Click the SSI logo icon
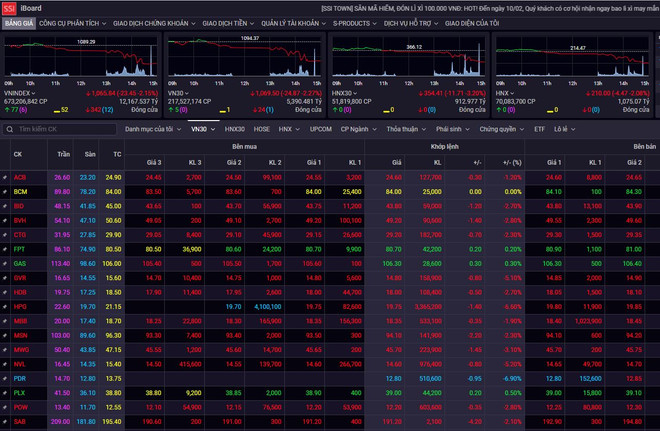This screenshot has height=431, width=660. (x=9, y=8)
